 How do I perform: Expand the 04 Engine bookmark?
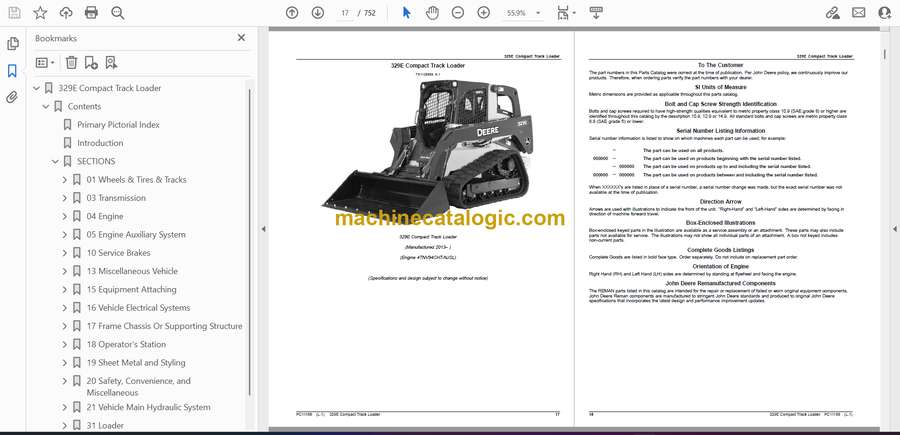click(x=65, y=216)
